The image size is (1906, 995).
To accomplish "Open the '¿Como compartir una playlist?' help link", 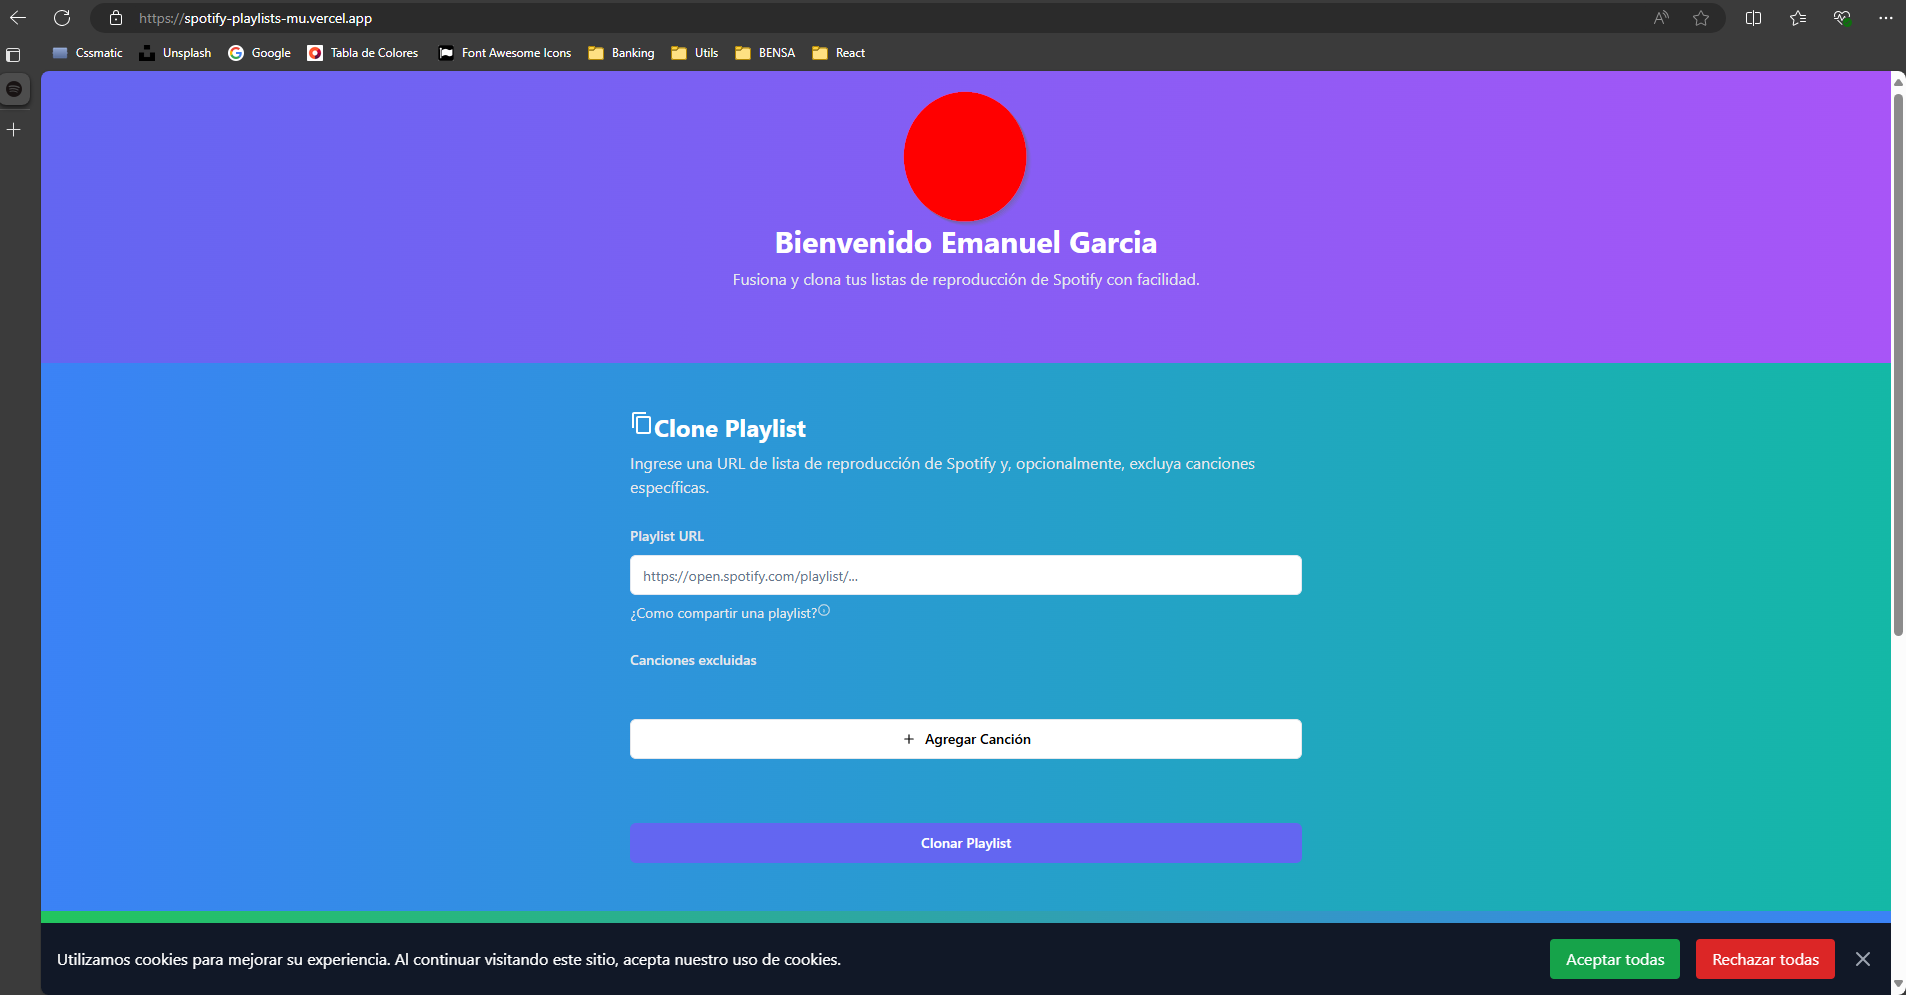I will 723,613.
